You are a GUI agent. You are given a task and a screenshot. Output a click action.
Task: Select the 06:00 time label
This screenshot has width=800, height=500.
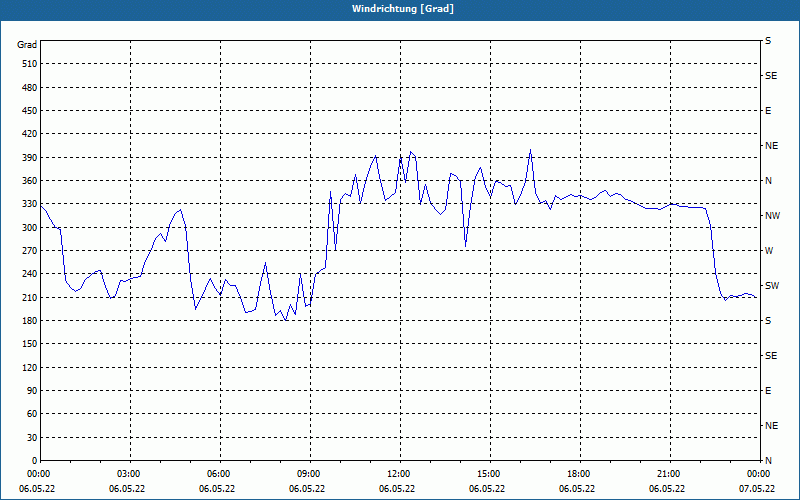[x=218, y=474]
